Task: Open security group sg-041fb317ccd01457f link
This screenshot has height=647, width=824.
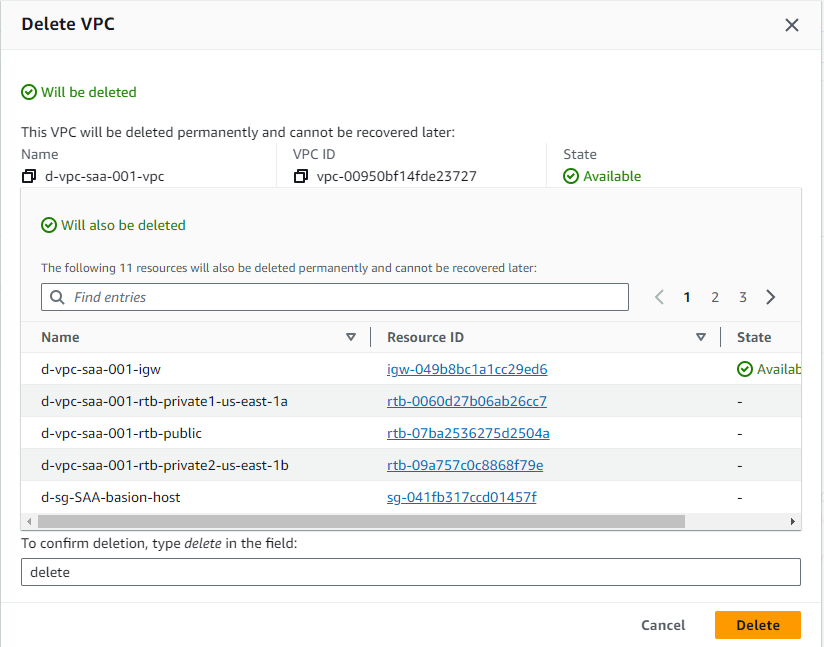Action: coord(461,497)
